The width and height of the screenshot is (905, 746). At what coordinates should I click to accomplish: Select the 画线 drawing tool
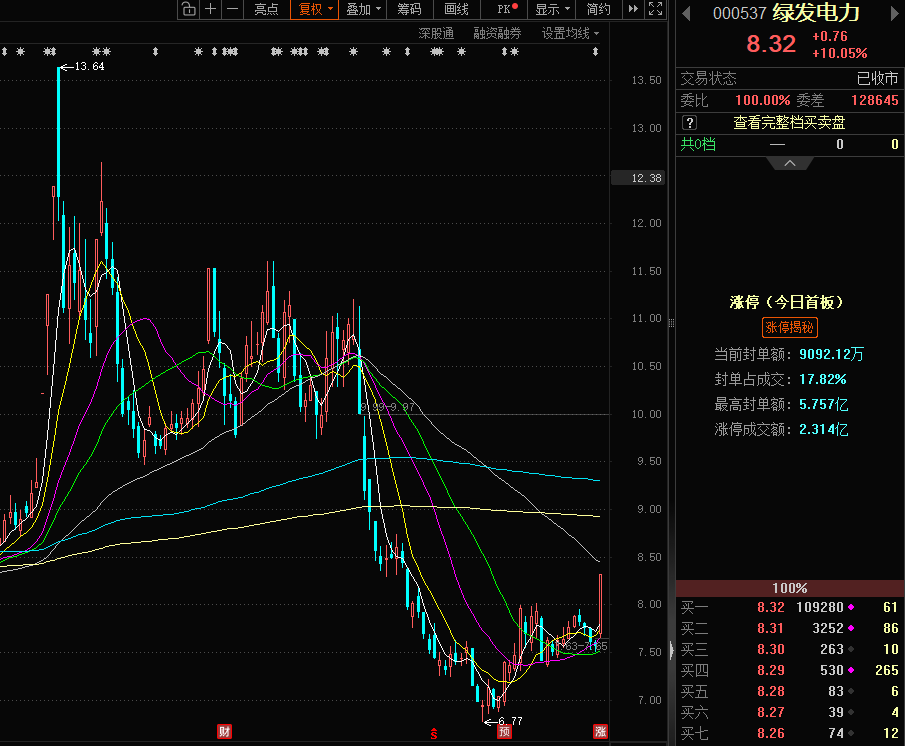[x=457, y=9]
